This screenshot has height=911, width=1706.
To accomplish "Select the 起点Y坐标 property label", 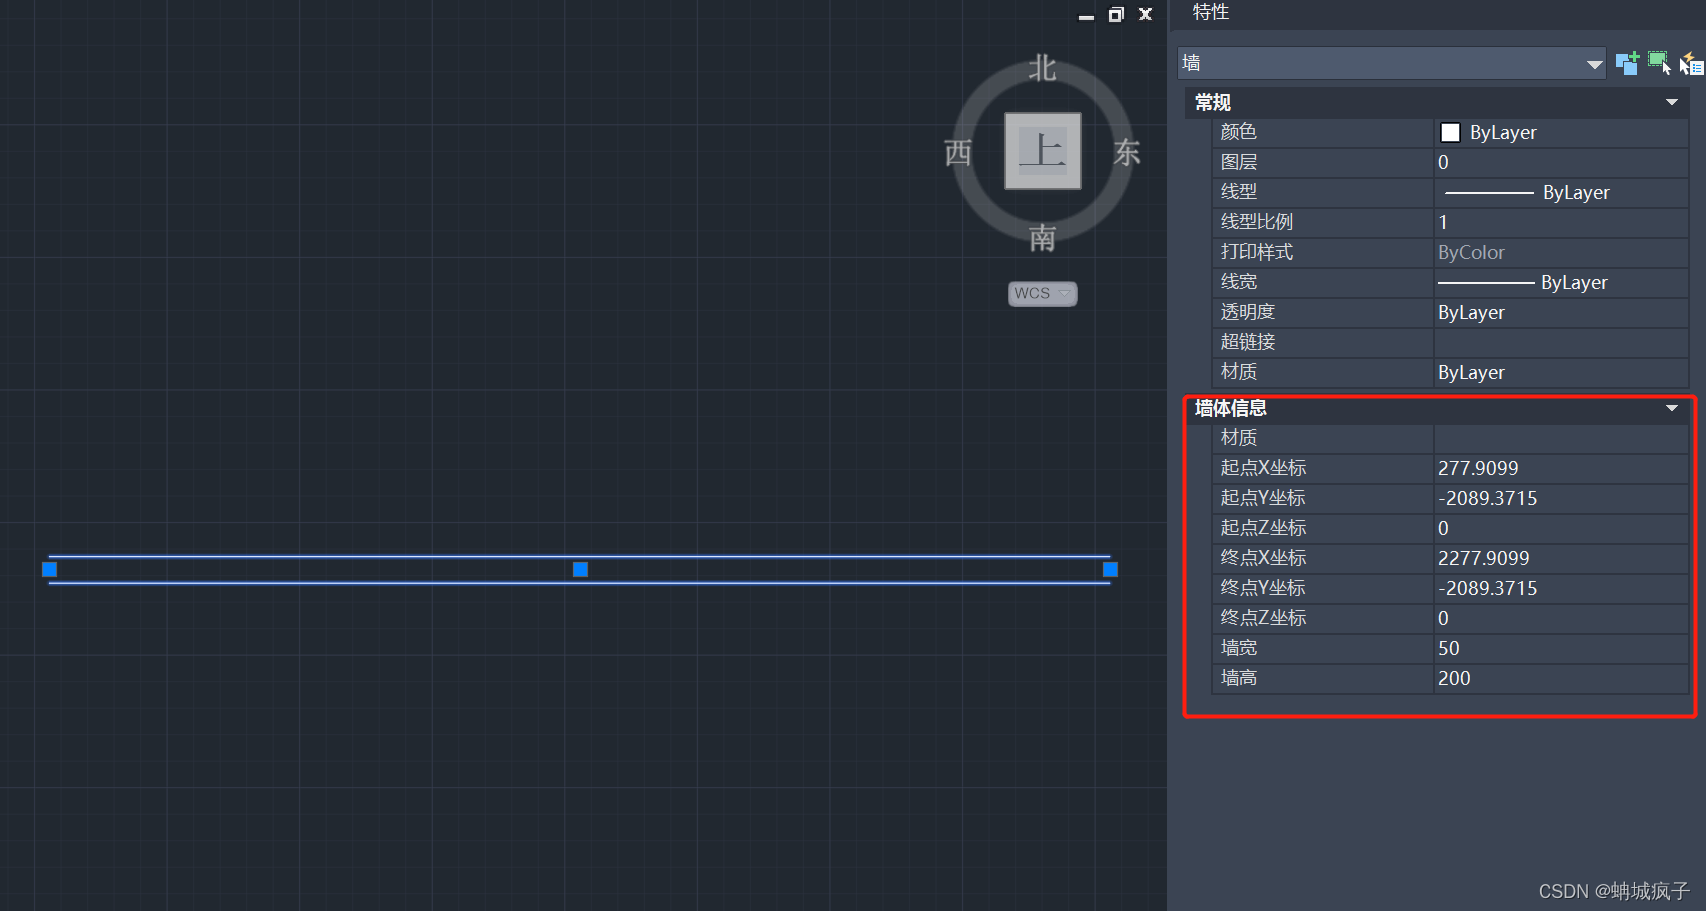I will pyautogui.click(x=1263, y=498).
